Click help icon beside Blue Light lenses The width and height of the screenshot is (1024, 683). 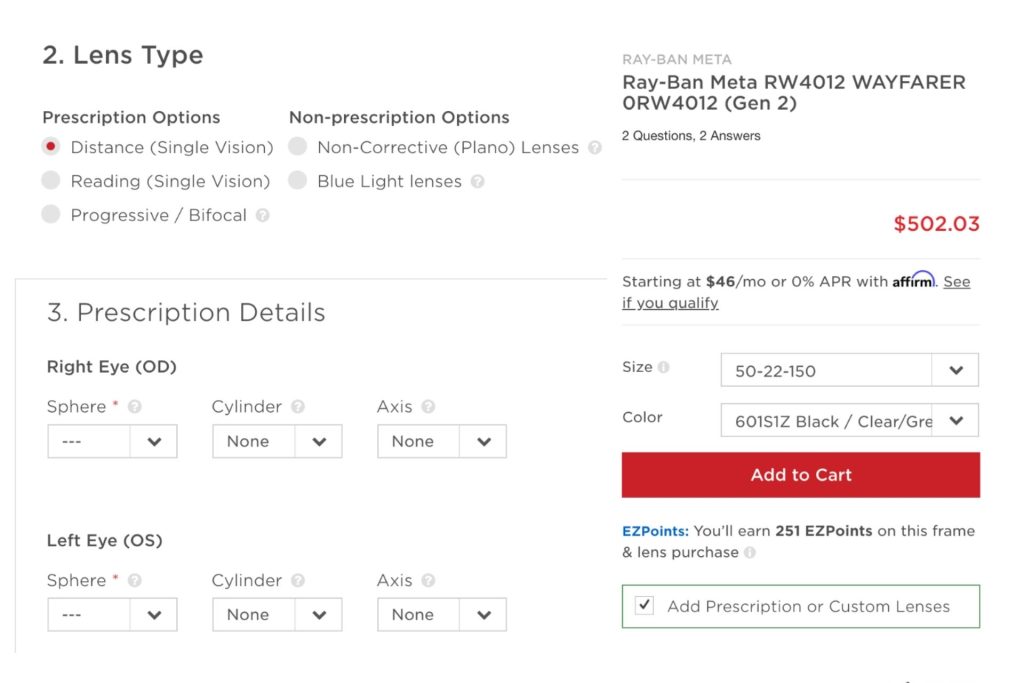pyautogui.click(x=477, y=182)
